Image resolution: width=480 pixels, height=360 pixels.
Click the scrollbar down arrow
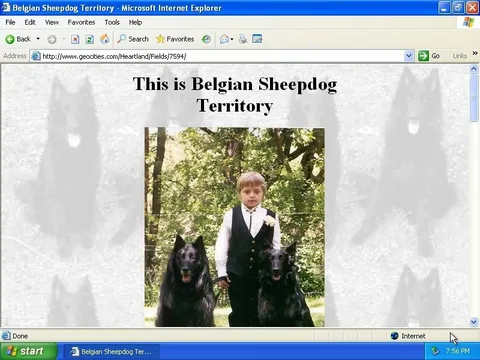(x=474, y=322)
